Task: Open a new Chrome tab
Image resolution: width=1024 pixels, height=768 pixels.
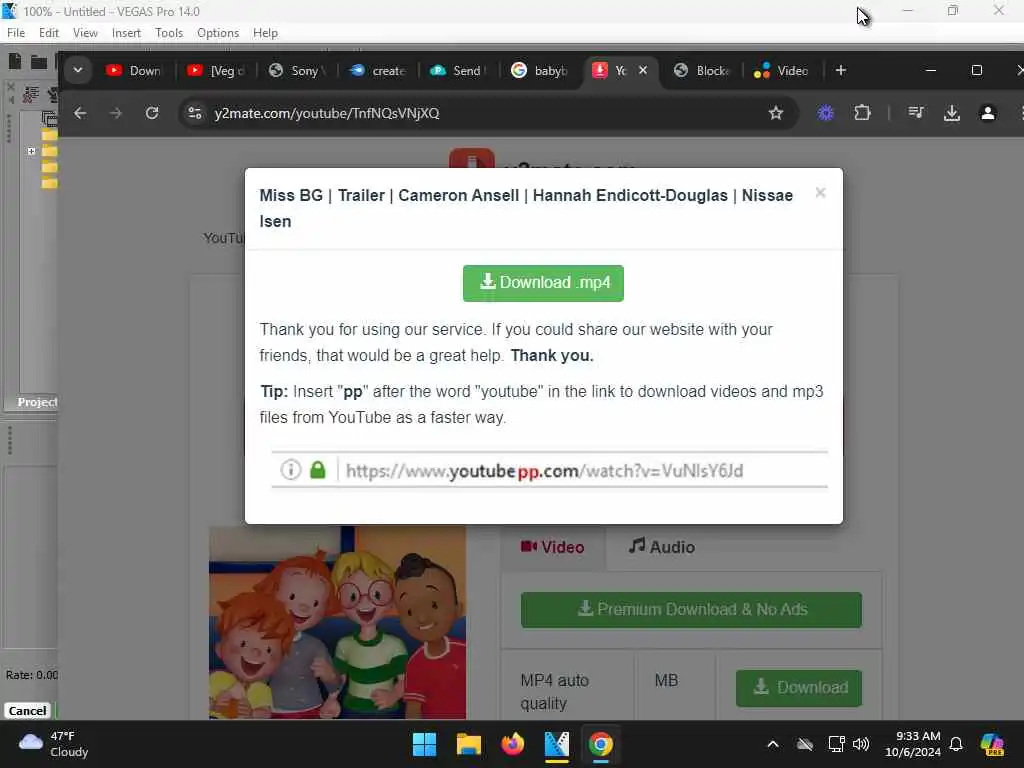Action: 840,70
